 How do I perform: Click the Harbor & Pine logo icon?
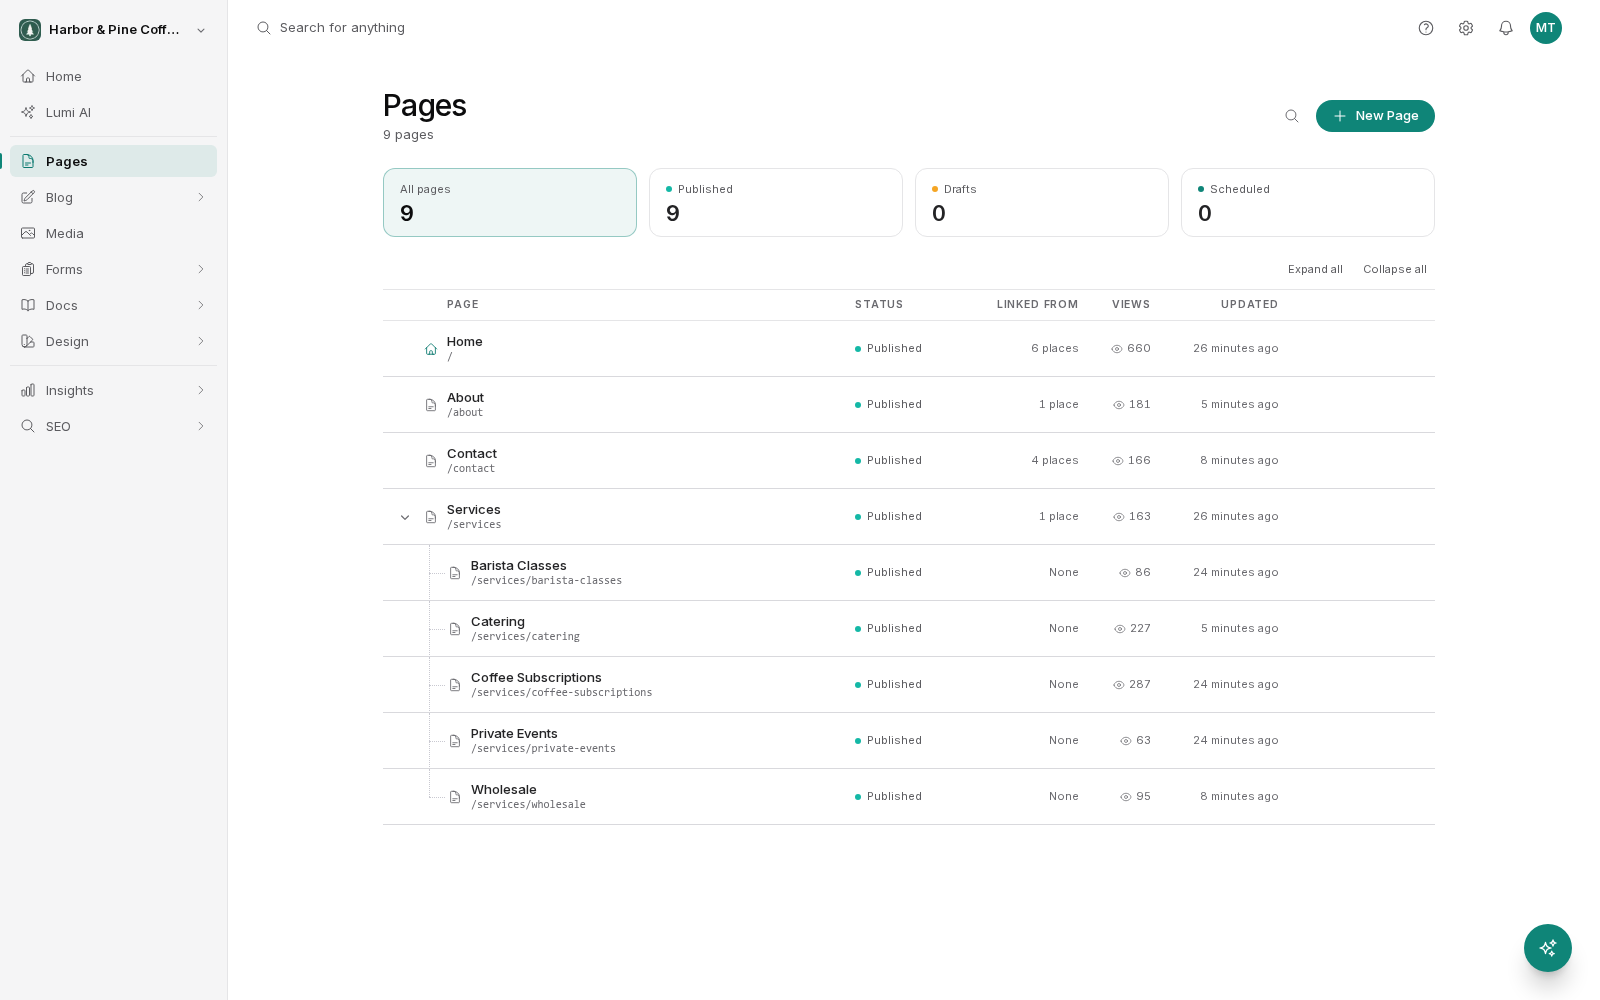click(x=30, y=30)
